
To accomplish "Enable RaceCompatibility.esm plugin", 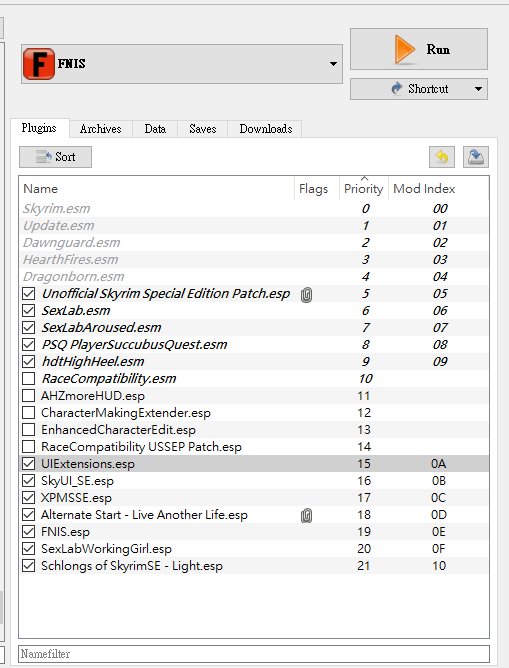I will point(29,378).
